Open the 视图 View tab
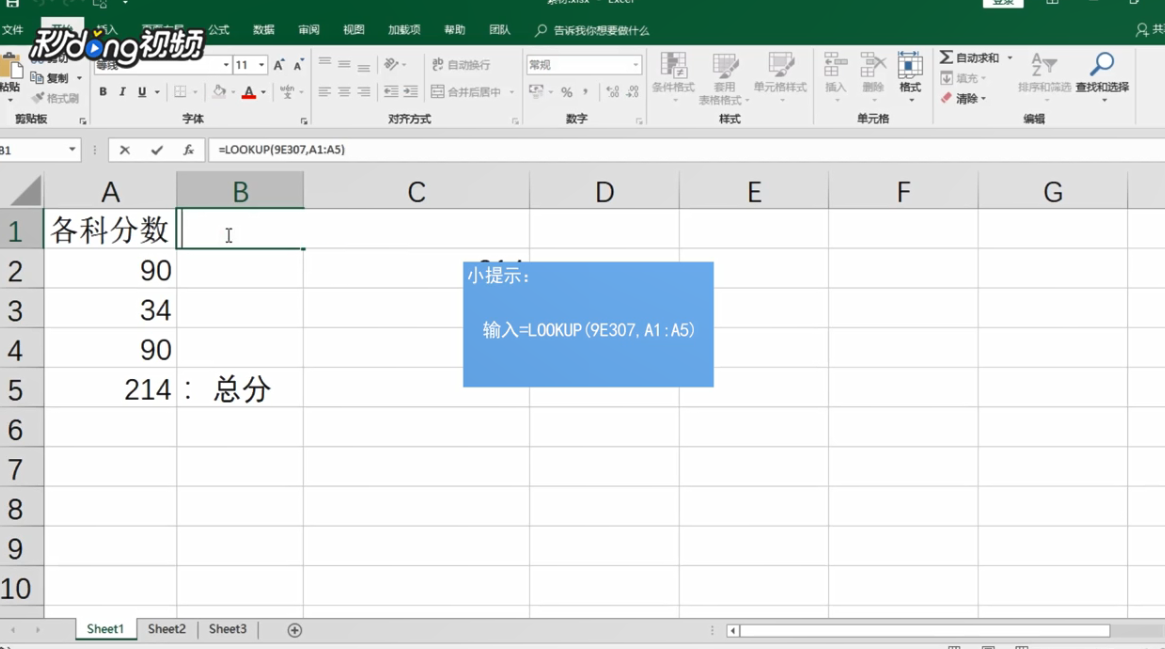 (354, 30)
